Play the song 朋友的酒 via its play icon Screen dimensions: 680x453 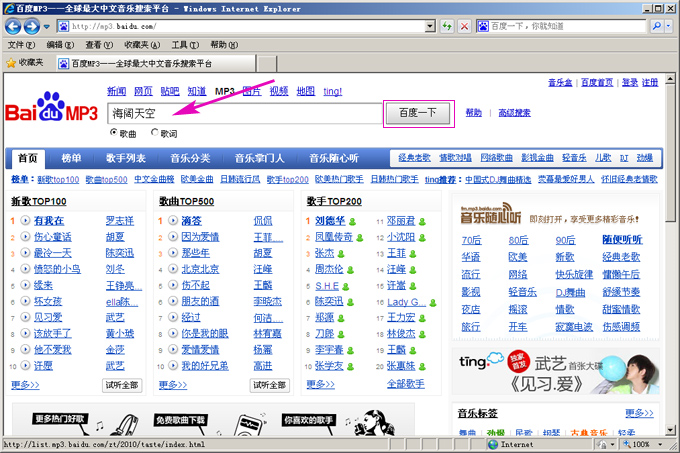(x=173, y=301)
